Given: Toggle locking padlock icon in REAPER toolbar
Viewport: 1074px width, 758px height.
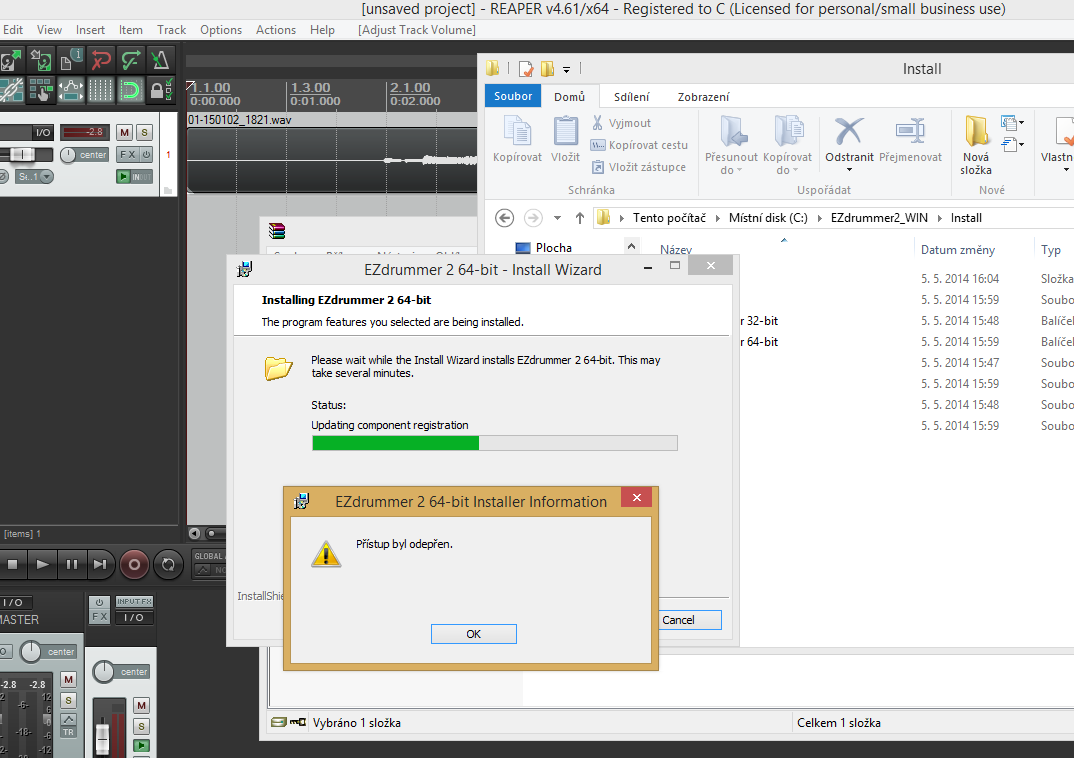Looking at the screenshot, I should (x=160, y=90).
